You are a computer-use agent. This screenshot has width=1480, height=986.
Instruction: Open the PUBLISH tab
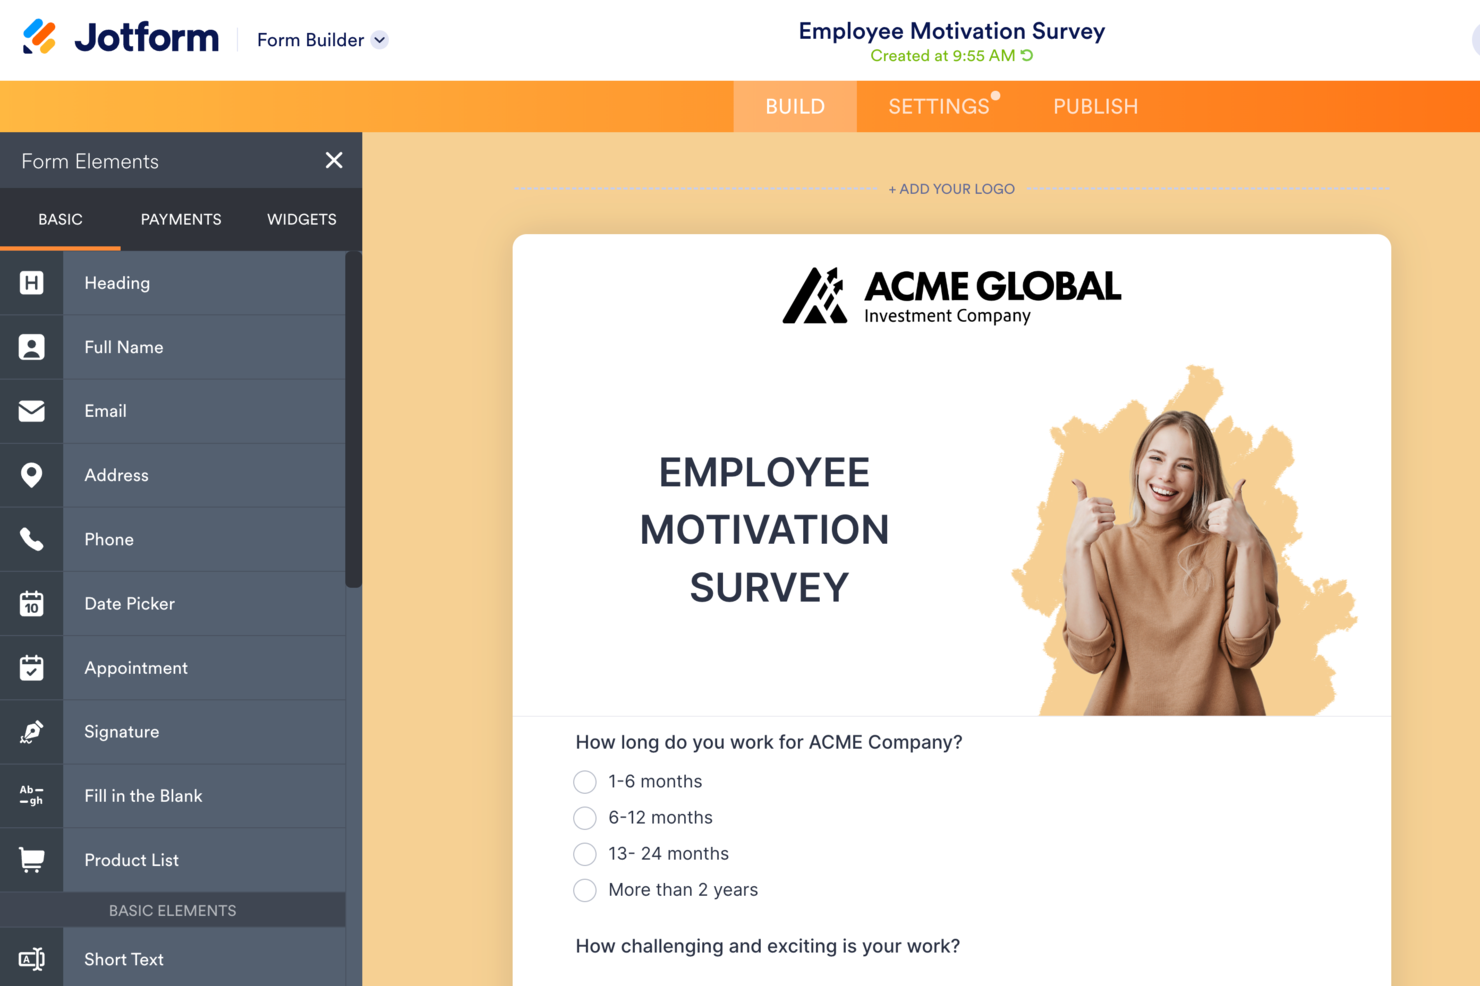1095,107
